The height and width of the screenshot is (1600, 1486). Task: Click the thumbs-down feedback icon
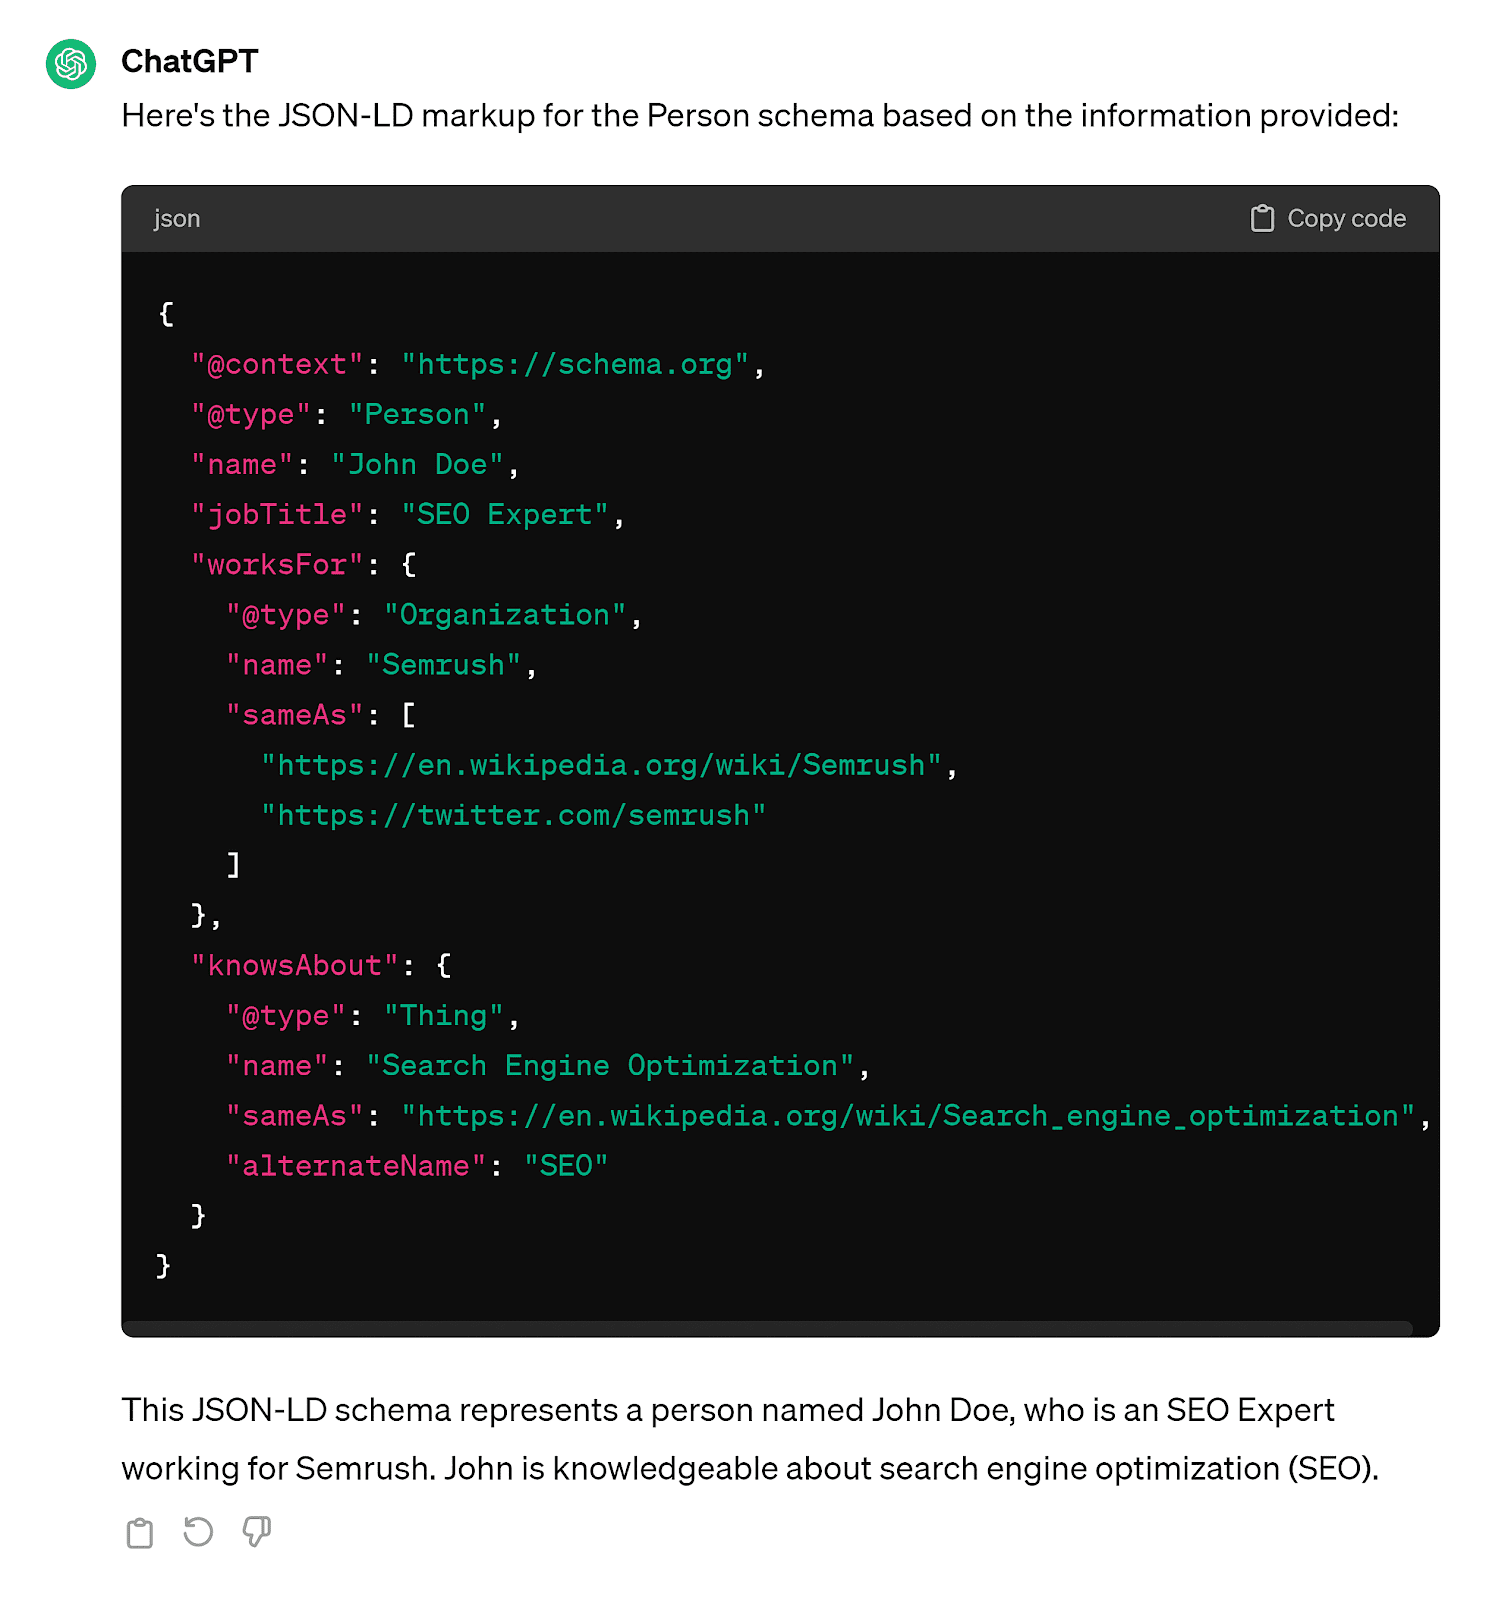click(x=256, y=1532)
